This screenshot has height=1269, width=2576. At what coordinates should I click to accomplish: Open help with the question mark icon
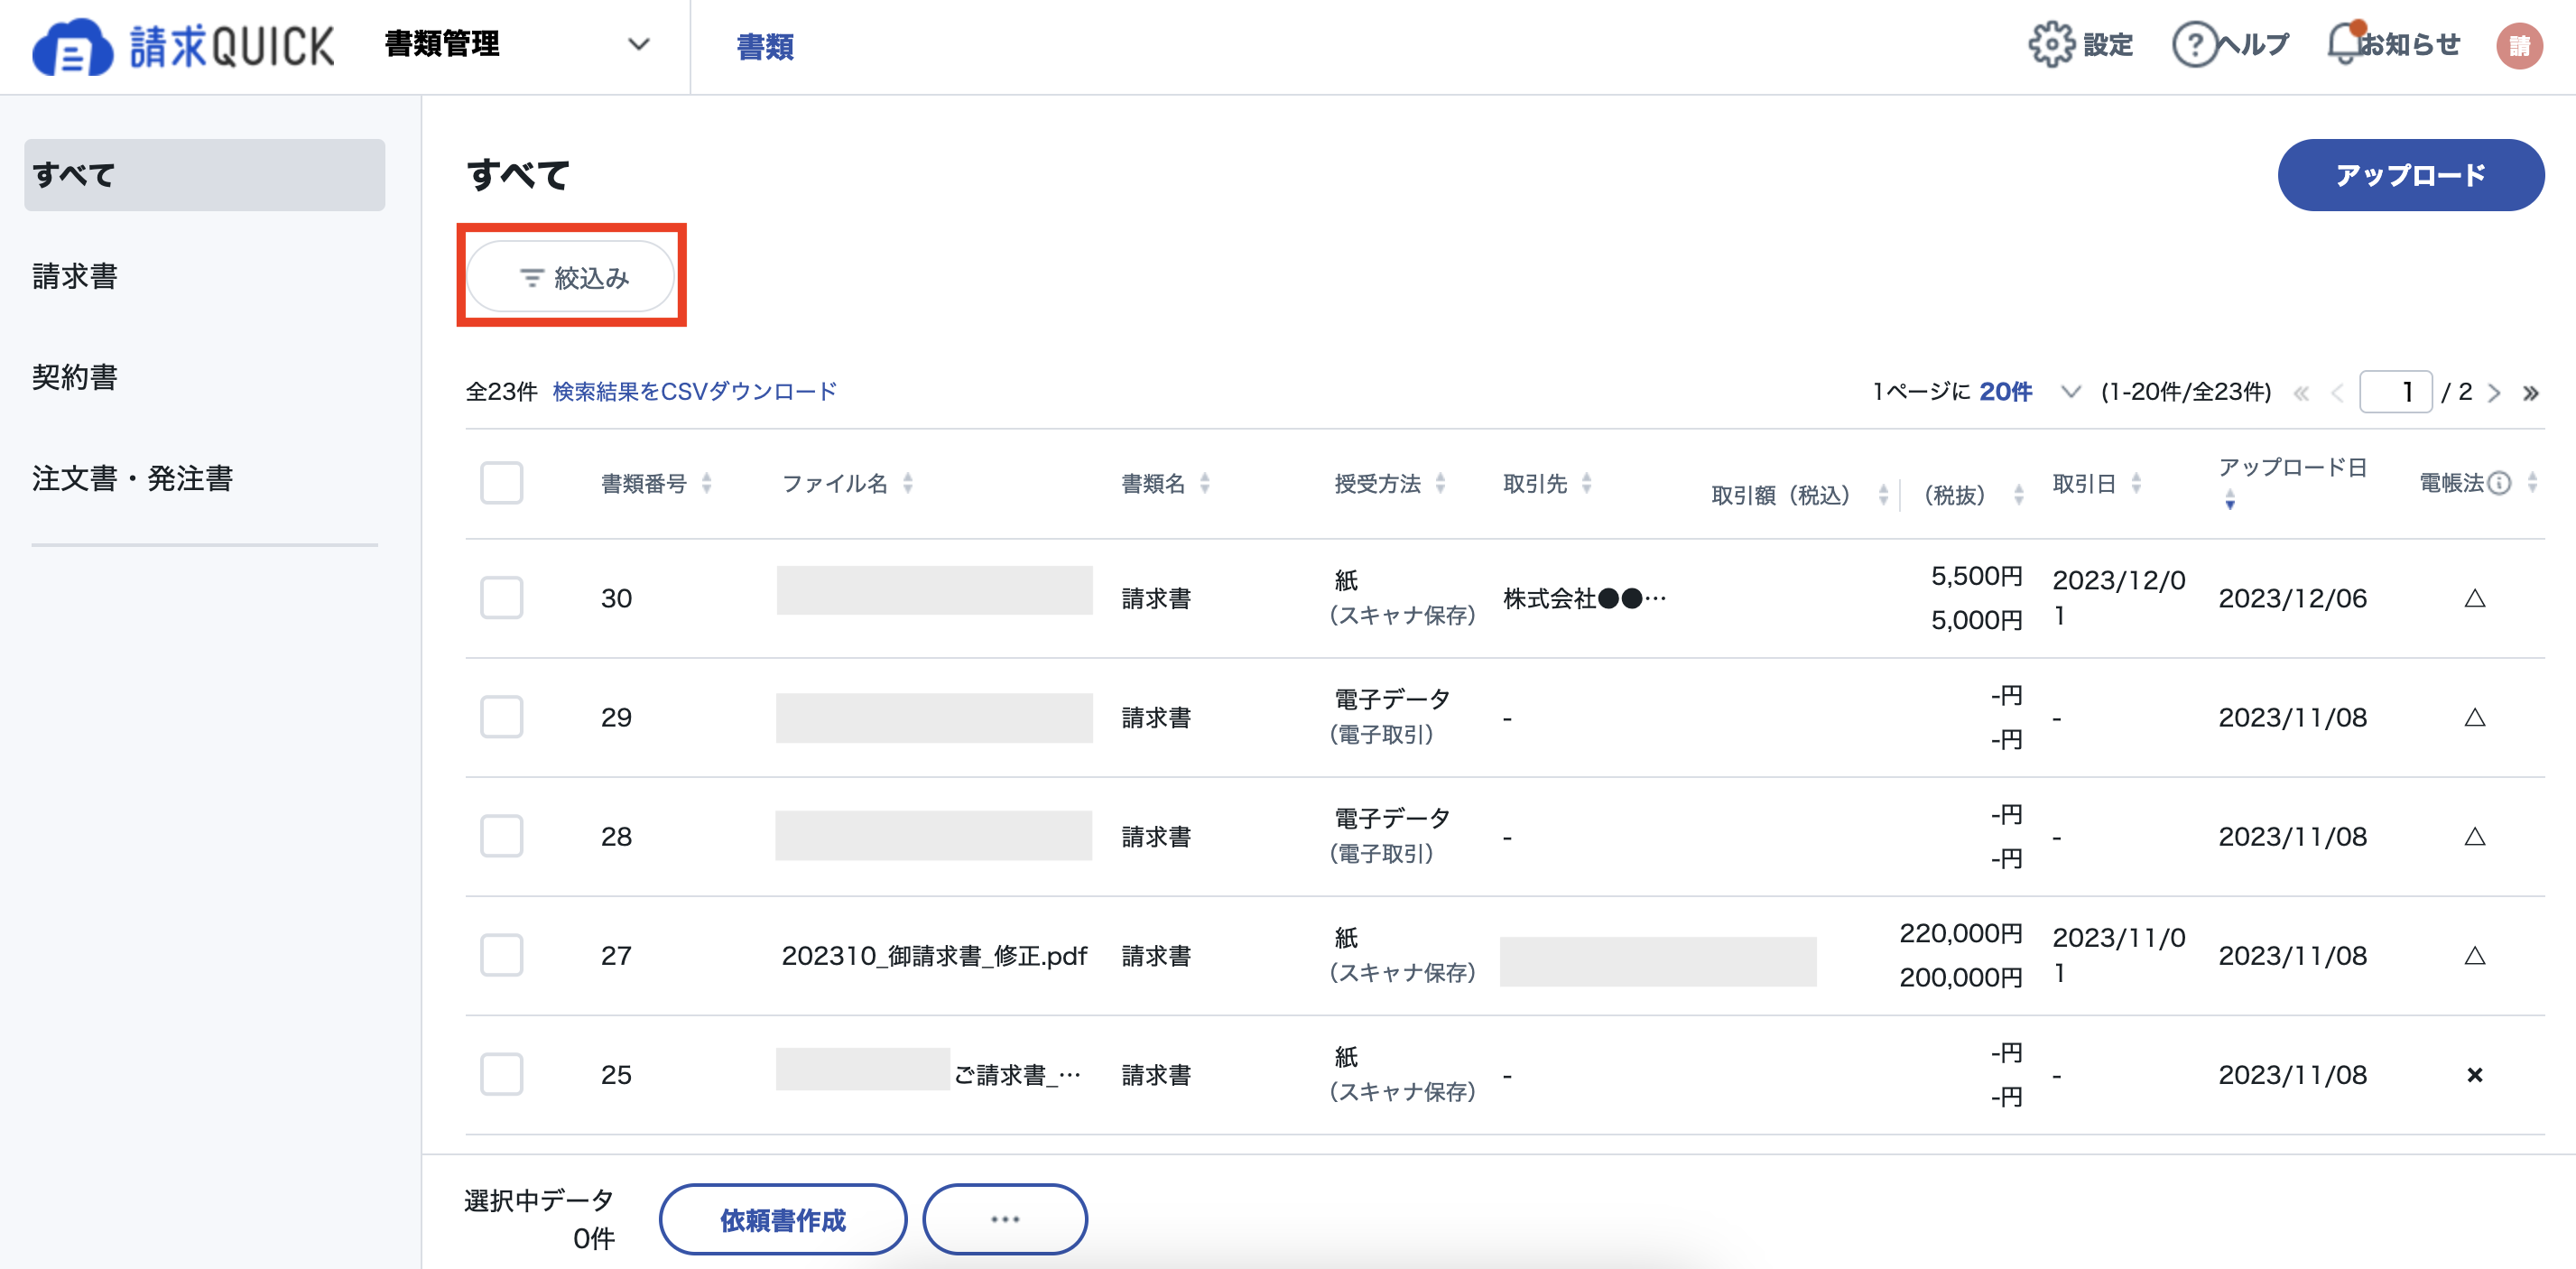click(2194, 45)
